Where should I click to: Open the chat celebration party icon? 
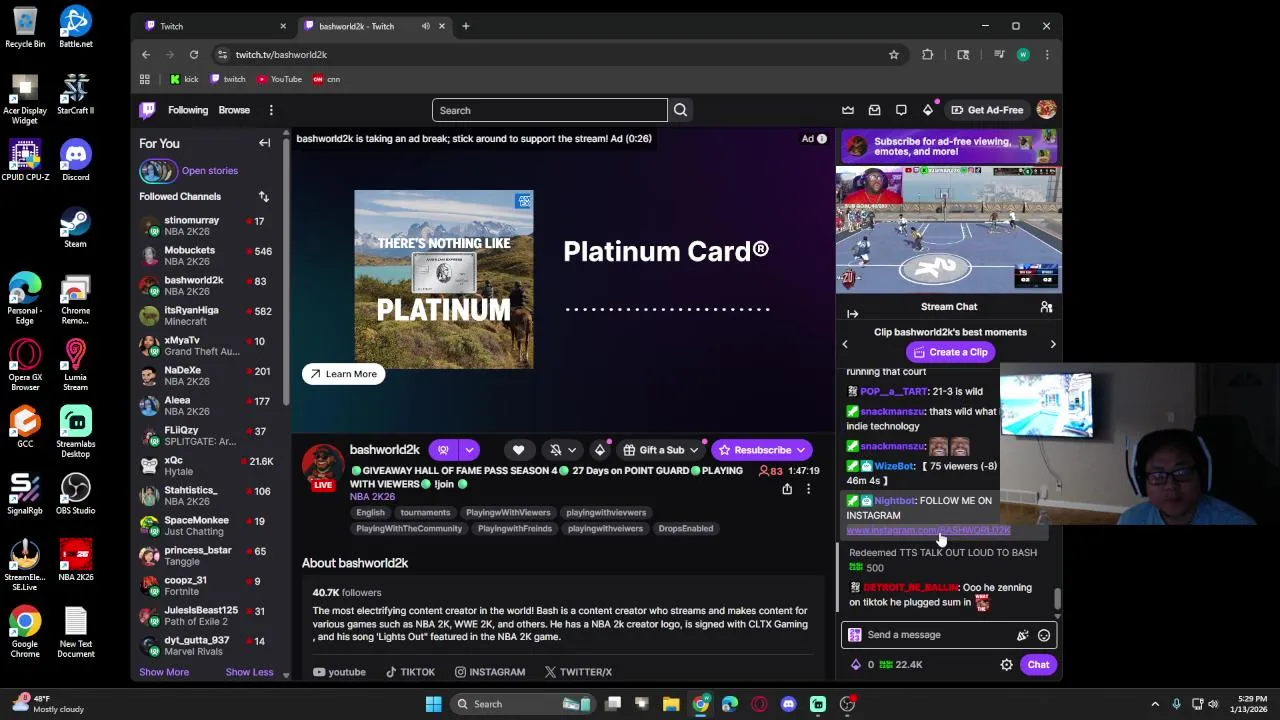click(1022, 635)
